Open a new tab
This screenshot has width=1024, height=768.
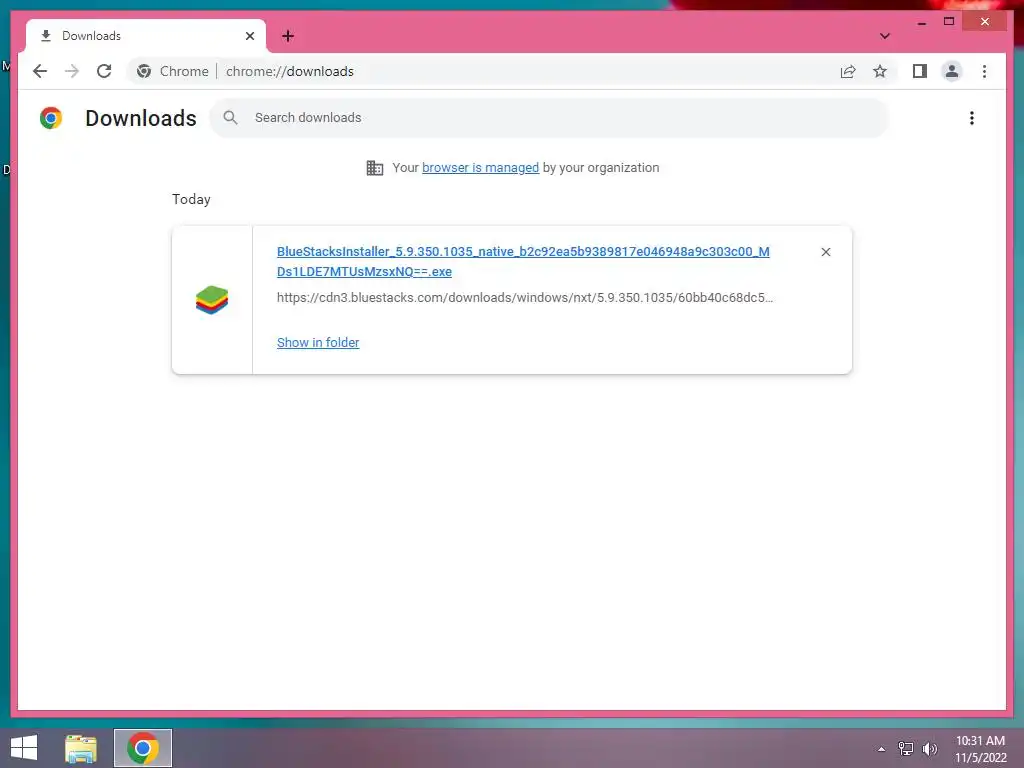pyautogui.click(x=288, y=36)
